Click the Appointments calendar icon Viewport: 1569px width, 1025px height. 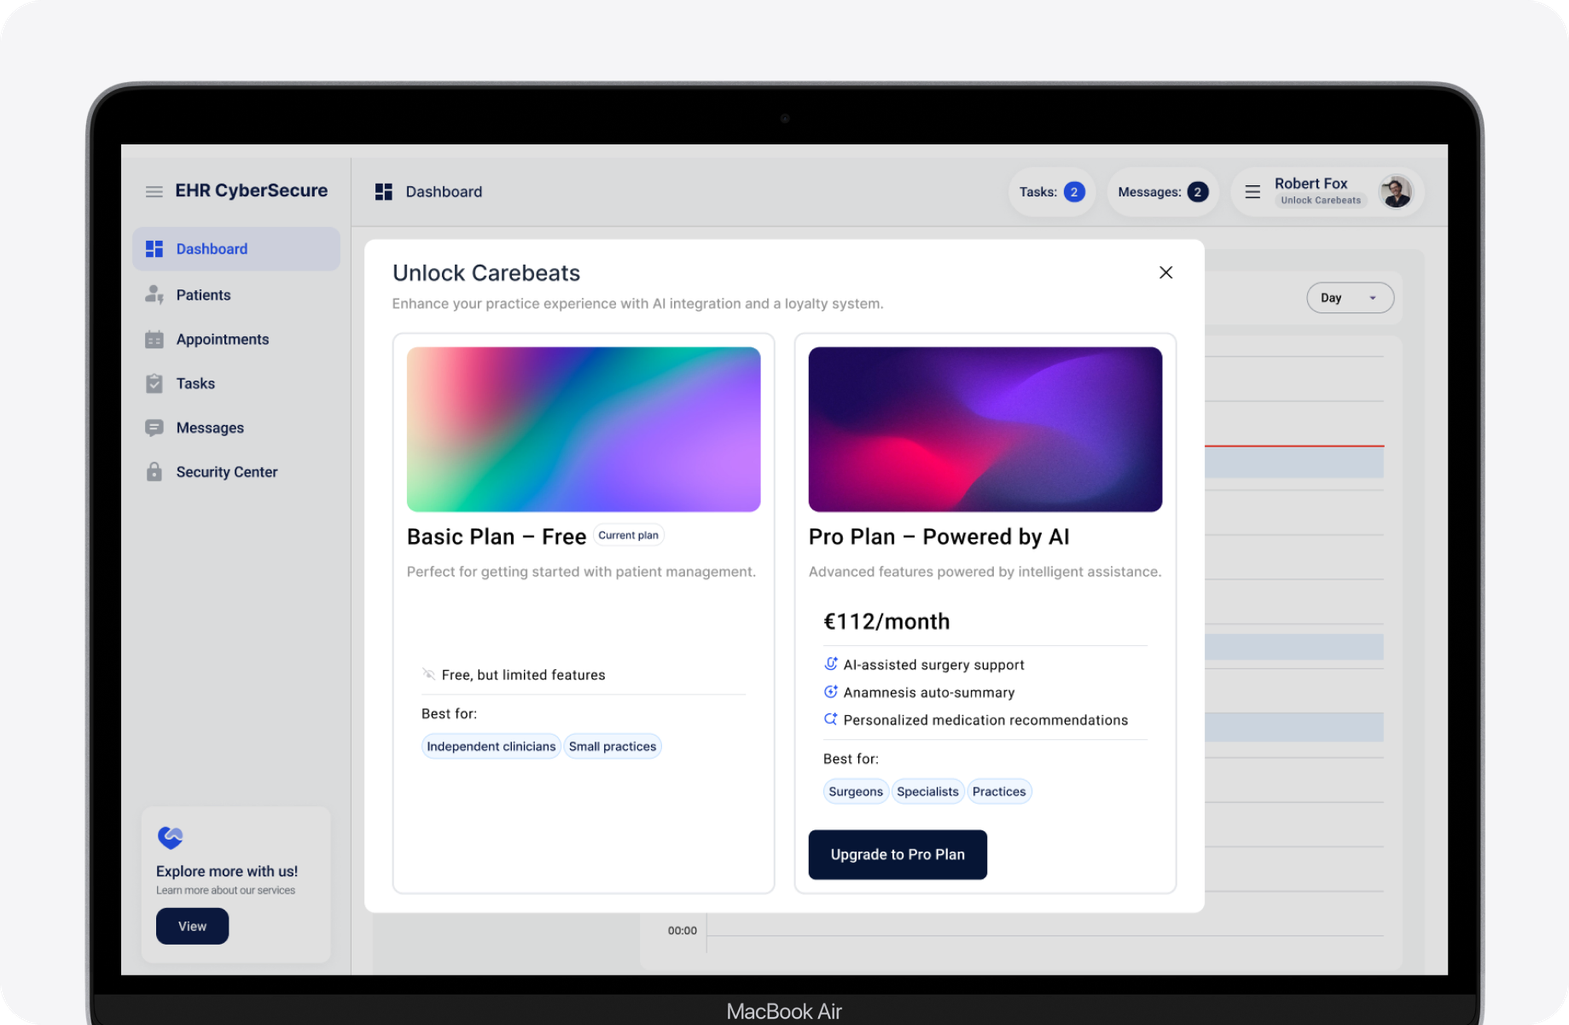[x=154, y=340]
